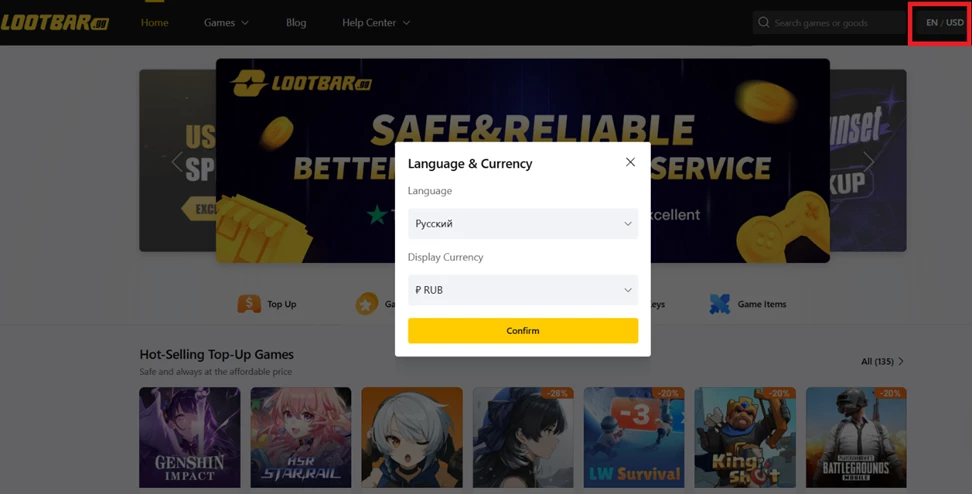The height and width of the screenshot is (494, 972).
Task: Open the Display Currency dropdown showing RUB
Action: point(523,290)
